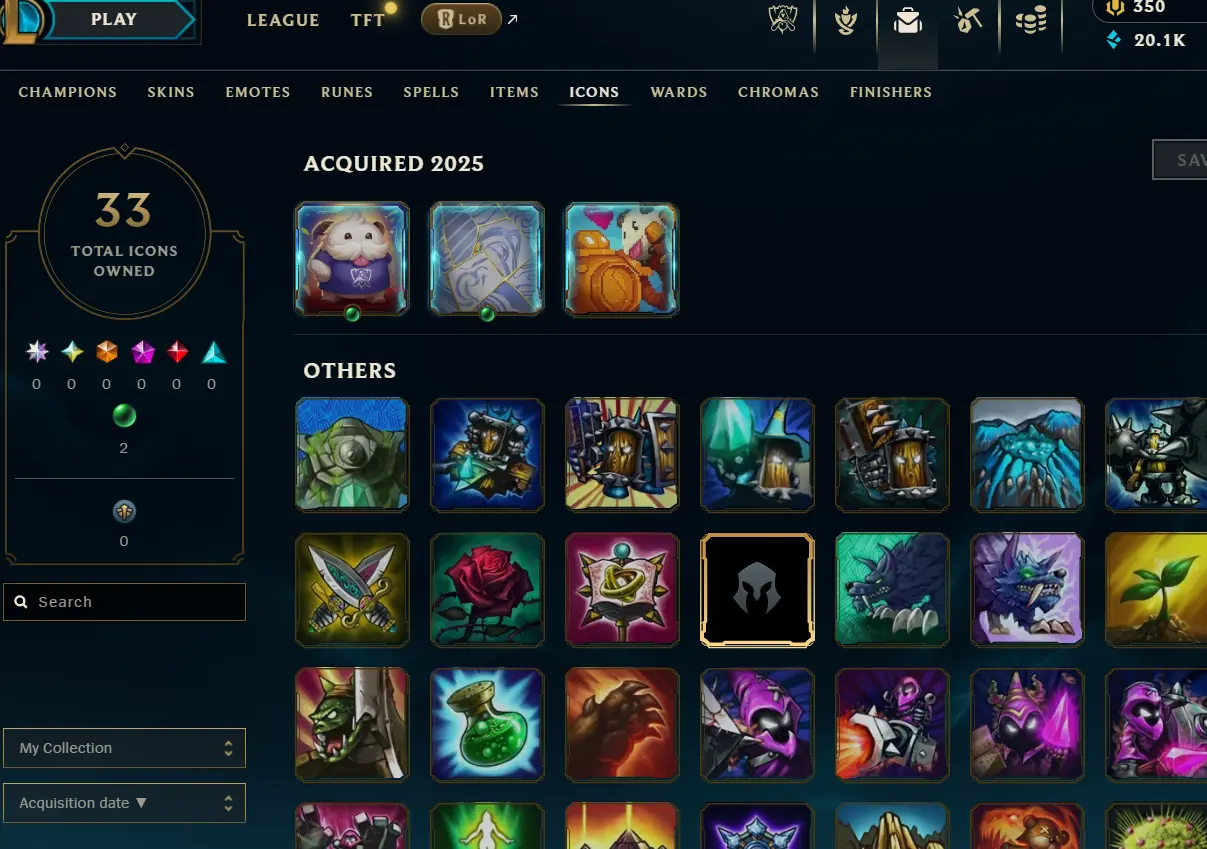Click the PLAY button

[114, 19]
